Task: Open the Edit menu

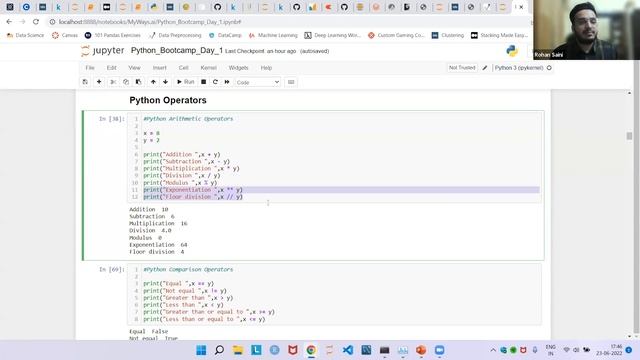Action: pos(111,68)
